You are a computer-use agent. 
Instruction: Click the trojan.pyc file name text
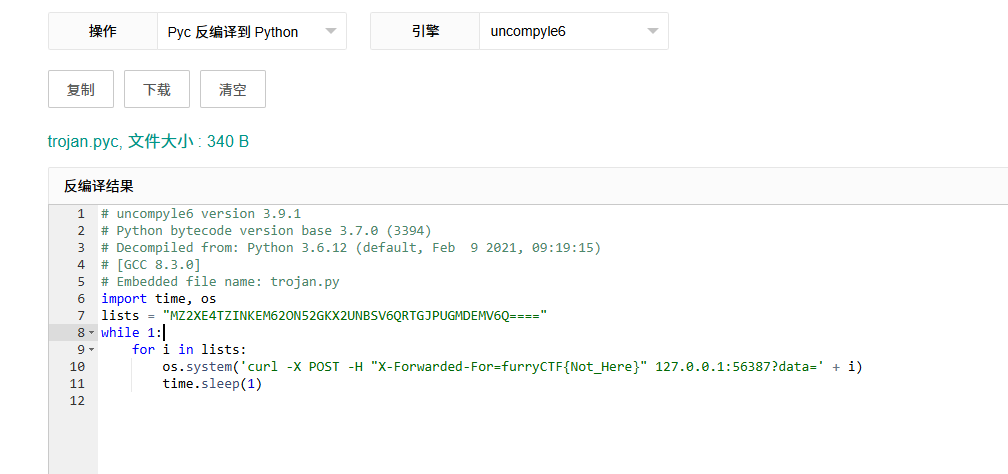pos(84,141)
